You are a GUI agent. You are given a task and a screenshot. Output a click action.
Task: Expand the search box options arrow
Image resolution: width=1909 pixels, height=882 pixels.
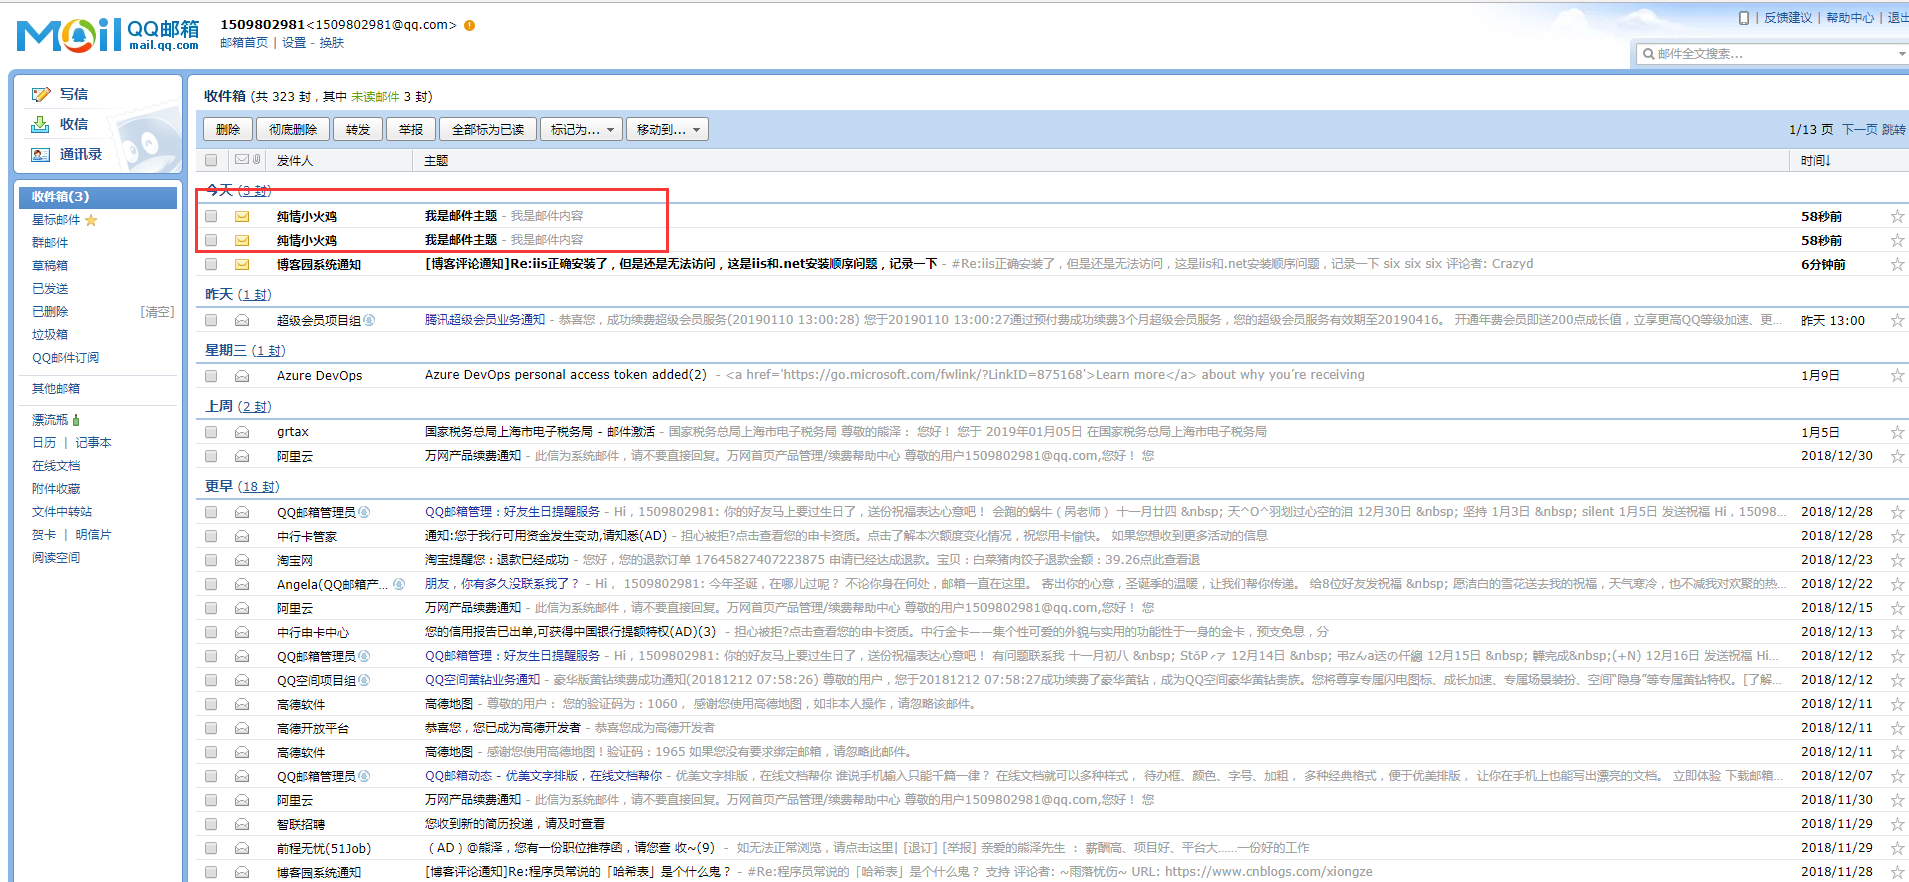click(1901, 53)
